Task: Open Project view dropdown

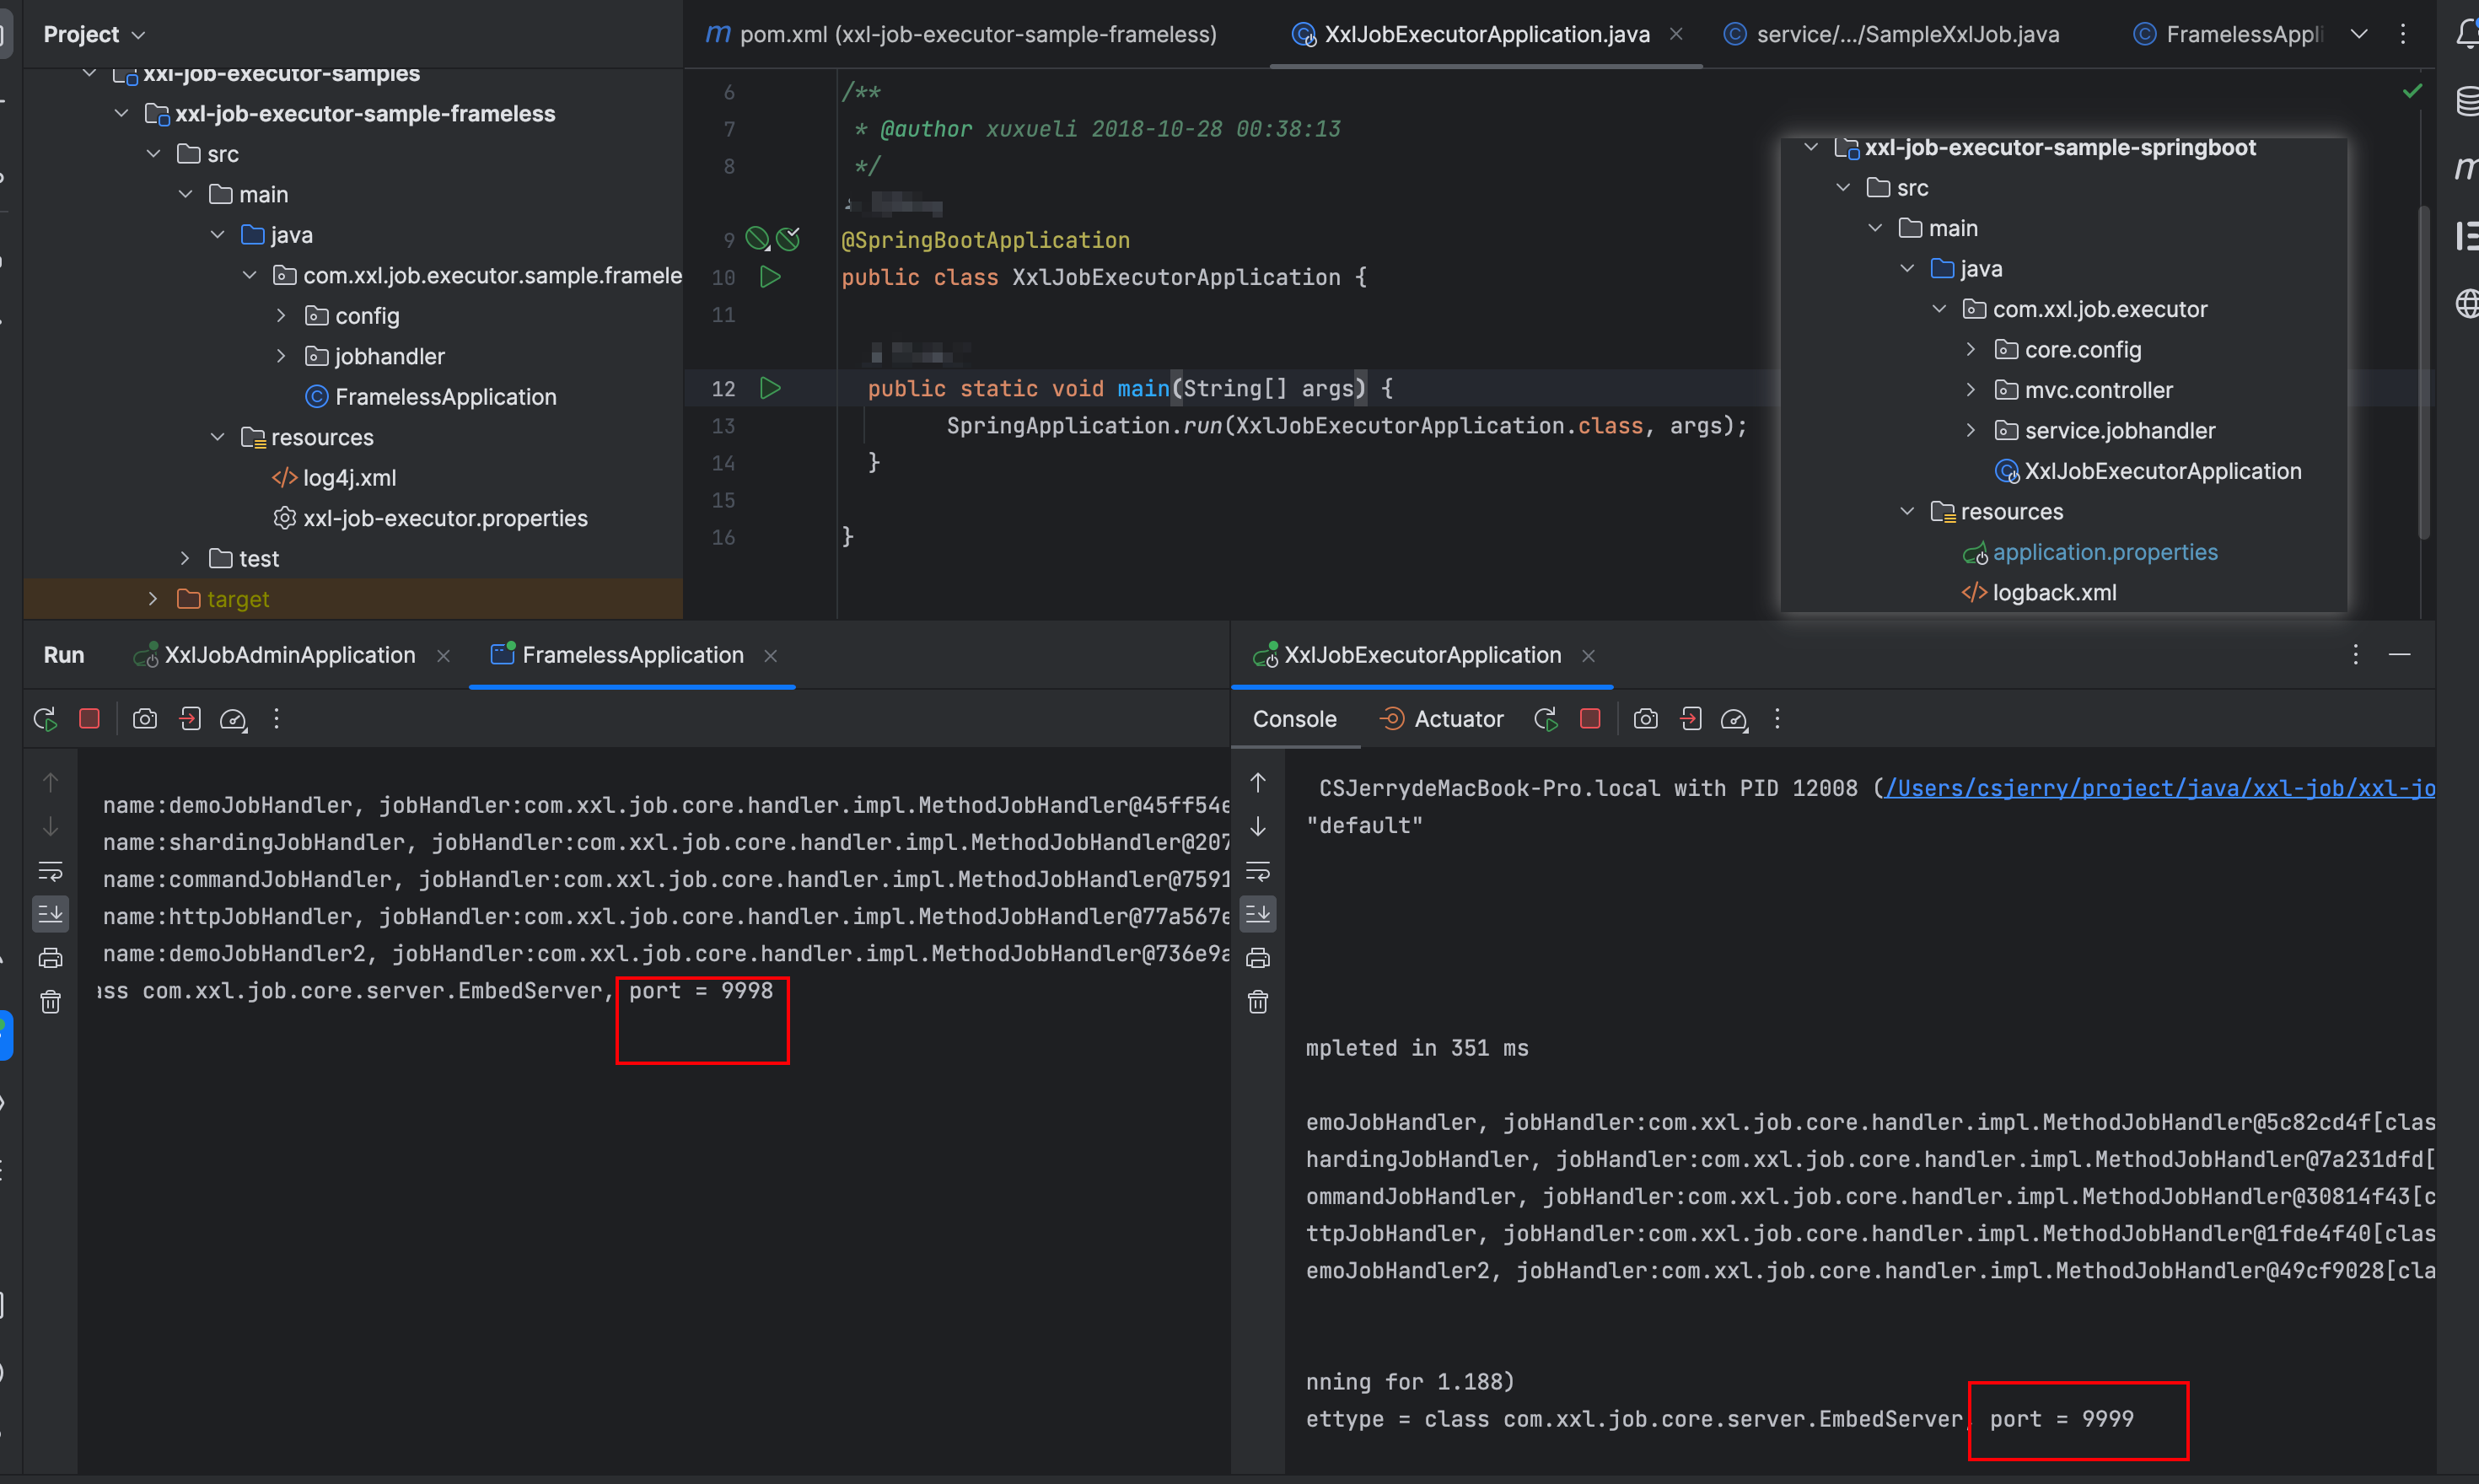Action: (x=94, y=34)
